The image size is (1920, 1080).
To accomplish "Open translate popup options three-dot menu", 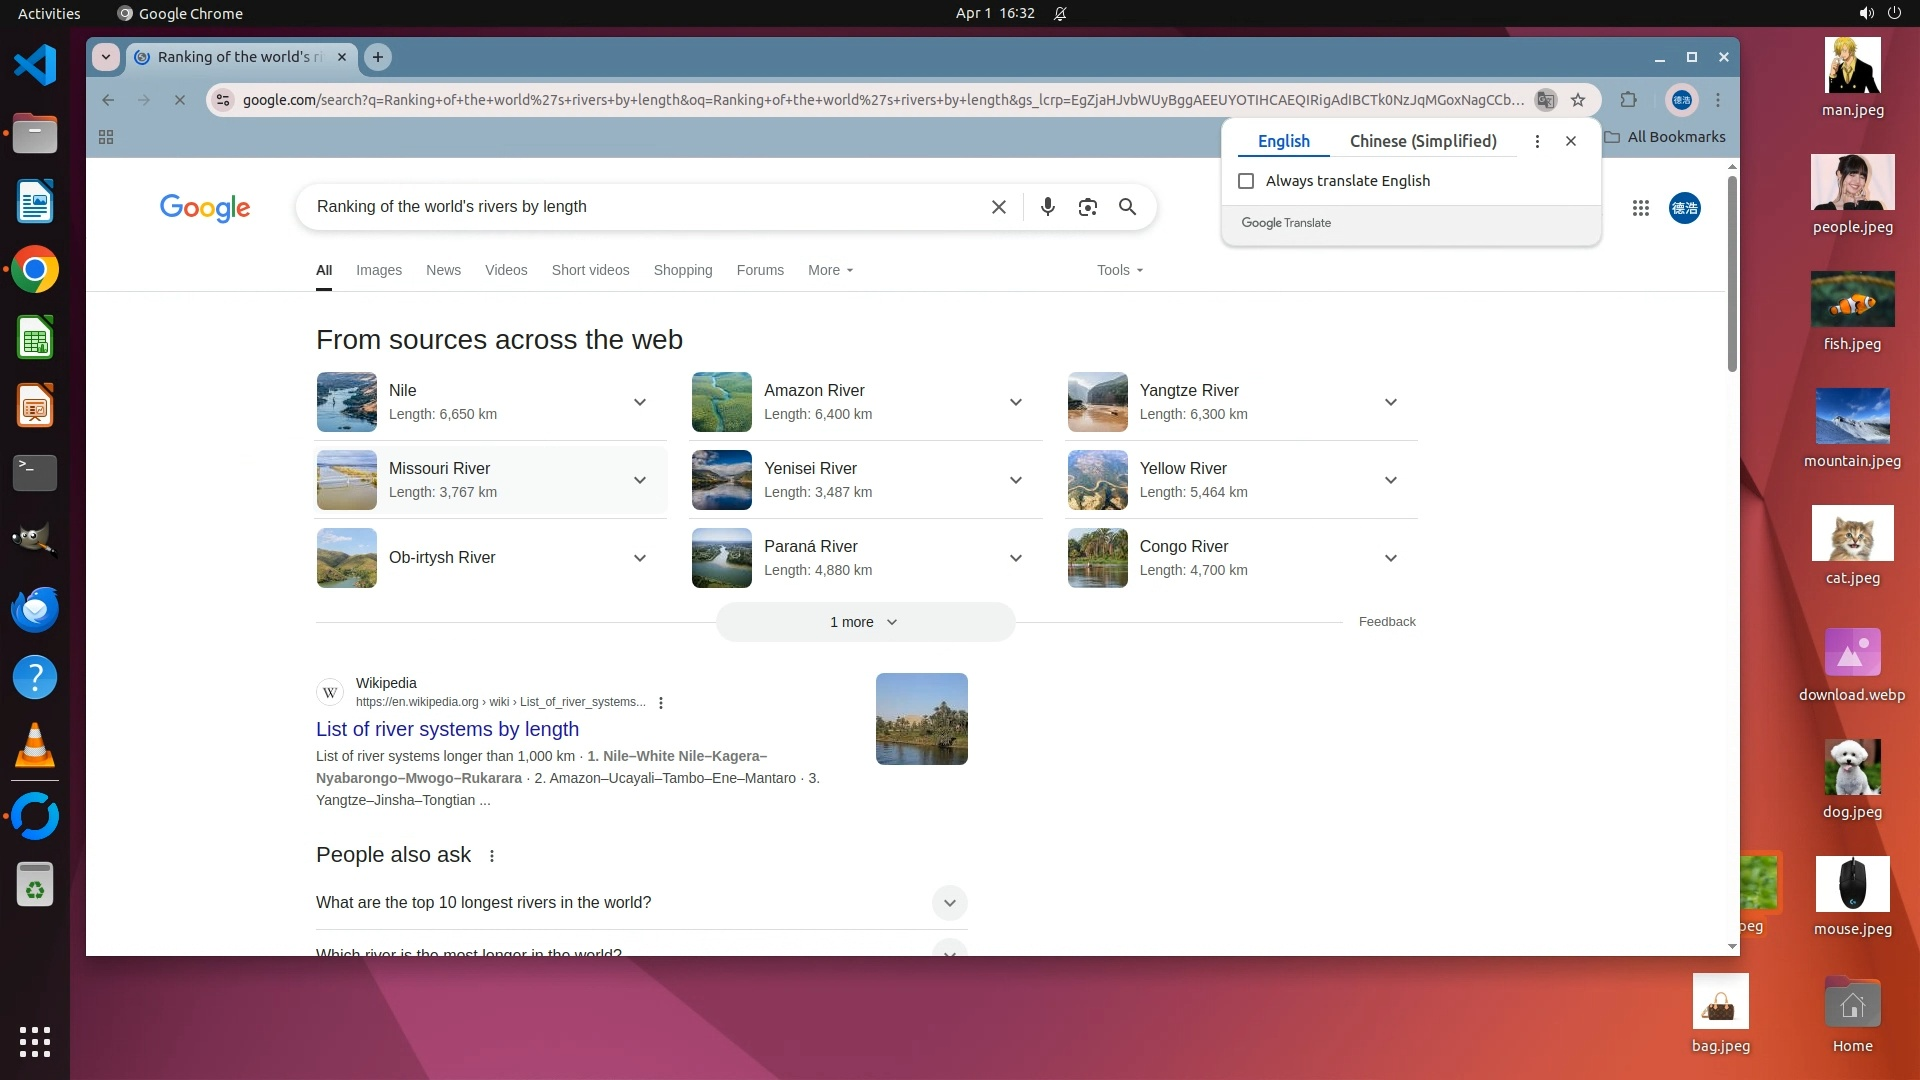I will 1537,141.
